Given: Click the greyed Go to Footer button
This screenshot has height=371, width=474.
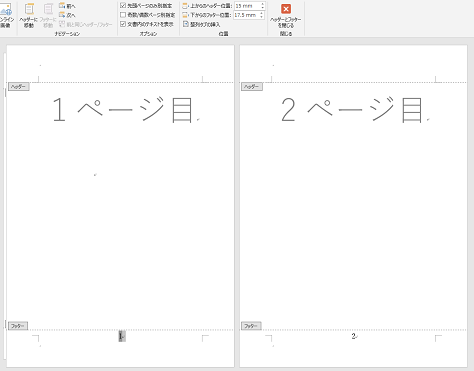Looking at the screenshot, I should (48, 15).
